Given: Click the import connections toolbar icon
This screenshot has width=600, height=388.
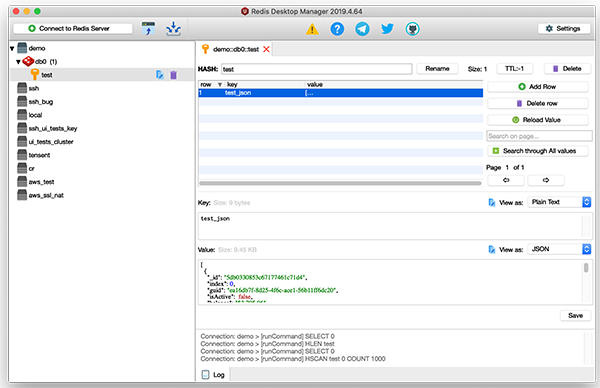Looking at the screenshot, I should pos(148,28).
